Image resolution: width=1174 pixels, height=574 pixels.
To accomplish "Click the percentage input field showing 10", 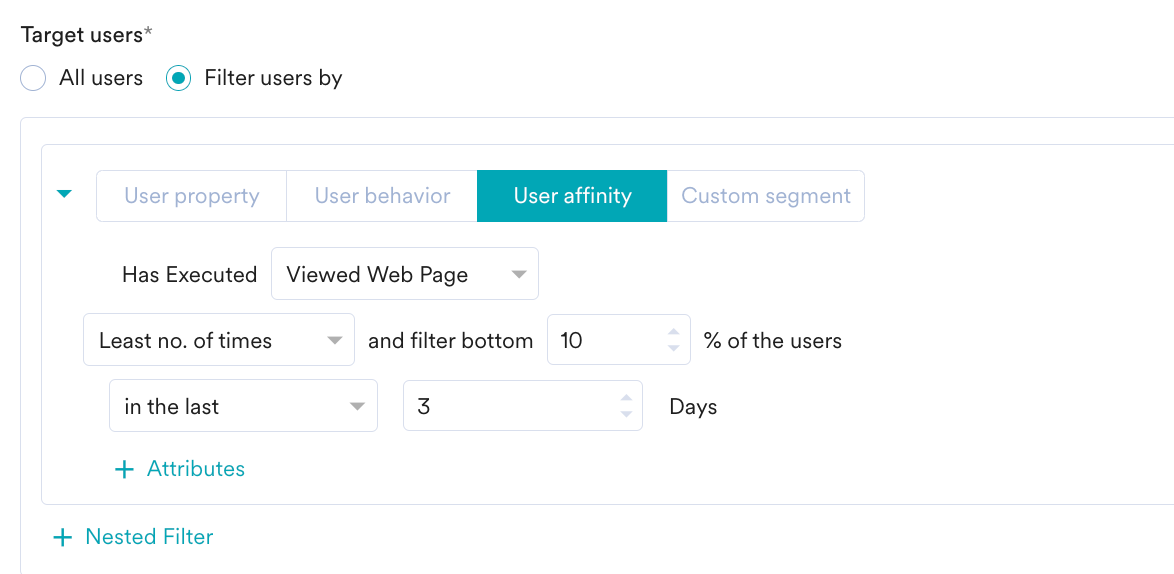I will 605,340.
